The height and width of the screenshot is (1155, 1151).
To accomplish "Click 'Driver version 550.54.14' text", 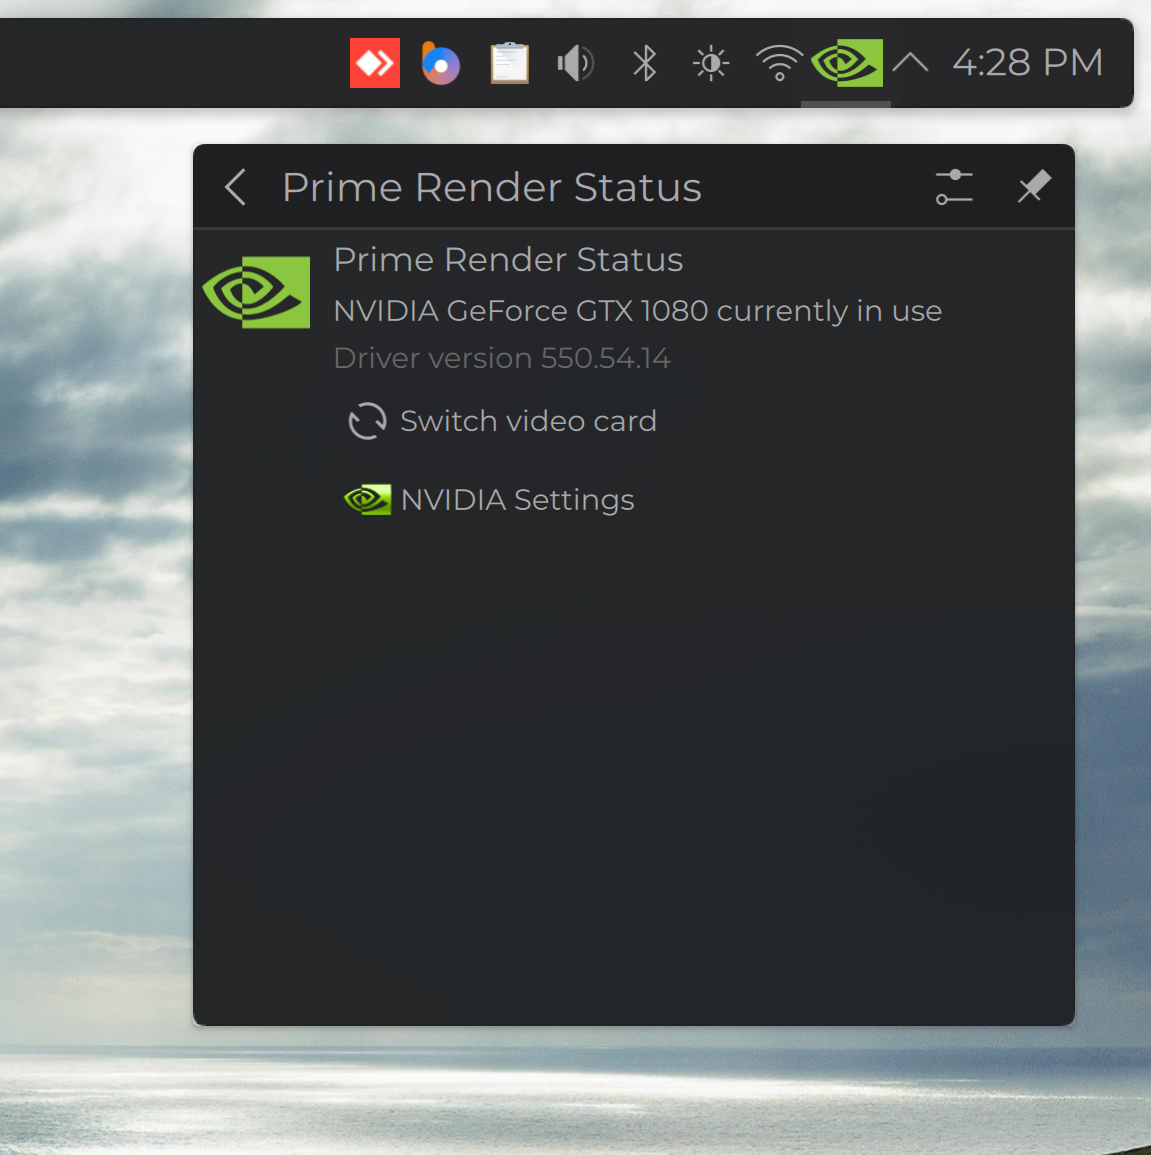I will (502, 359).
